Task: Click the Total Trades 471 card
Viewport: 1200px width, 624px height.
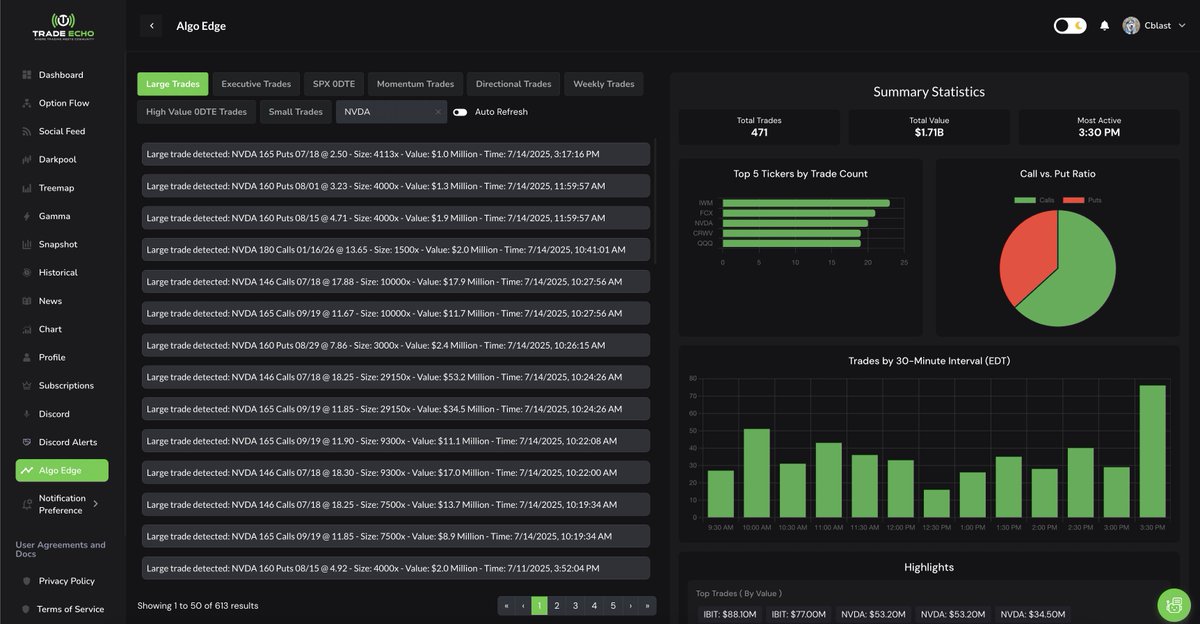Action: pos(759,127)
